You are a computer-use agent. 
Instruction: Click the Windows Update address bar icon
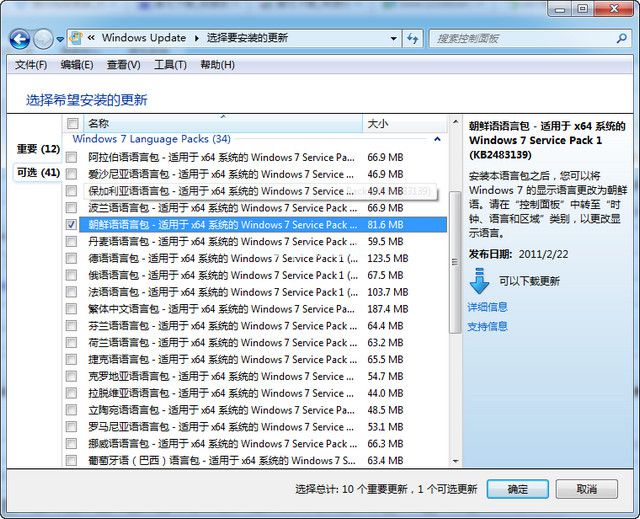[x=76, y=38]
